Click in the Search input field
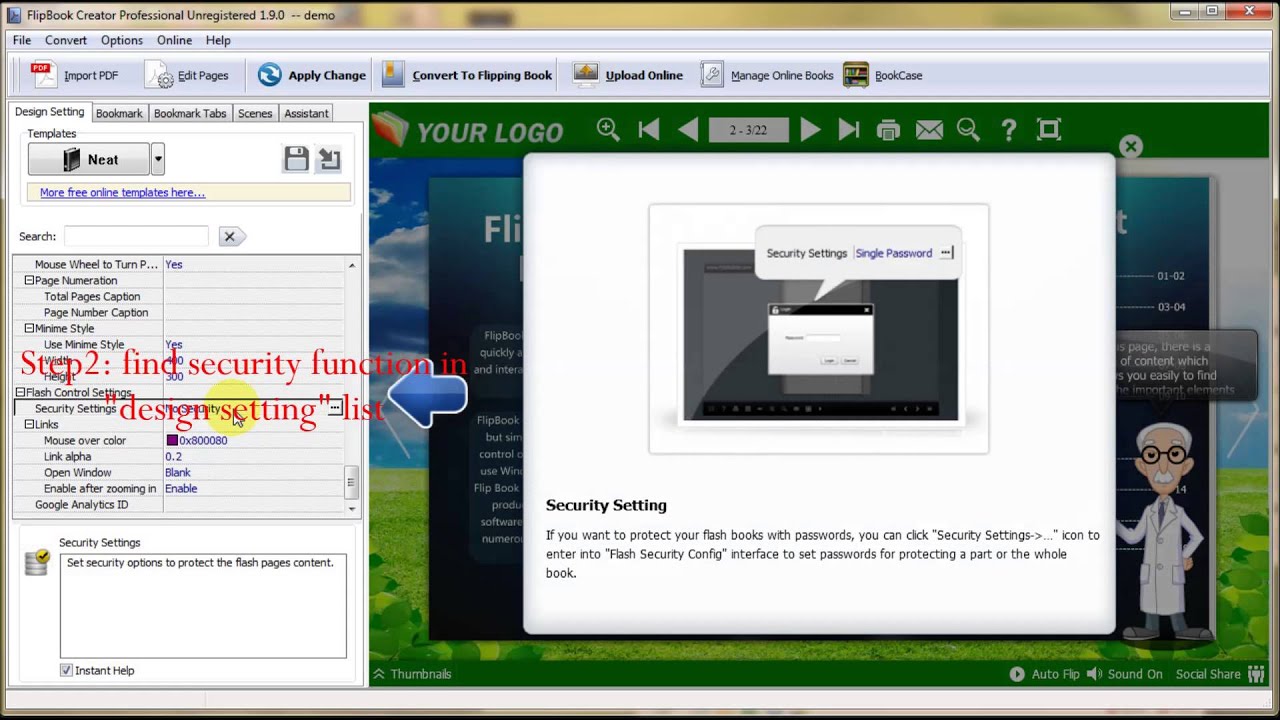Screen dimensions: 1280x720 tap(137, 236)
